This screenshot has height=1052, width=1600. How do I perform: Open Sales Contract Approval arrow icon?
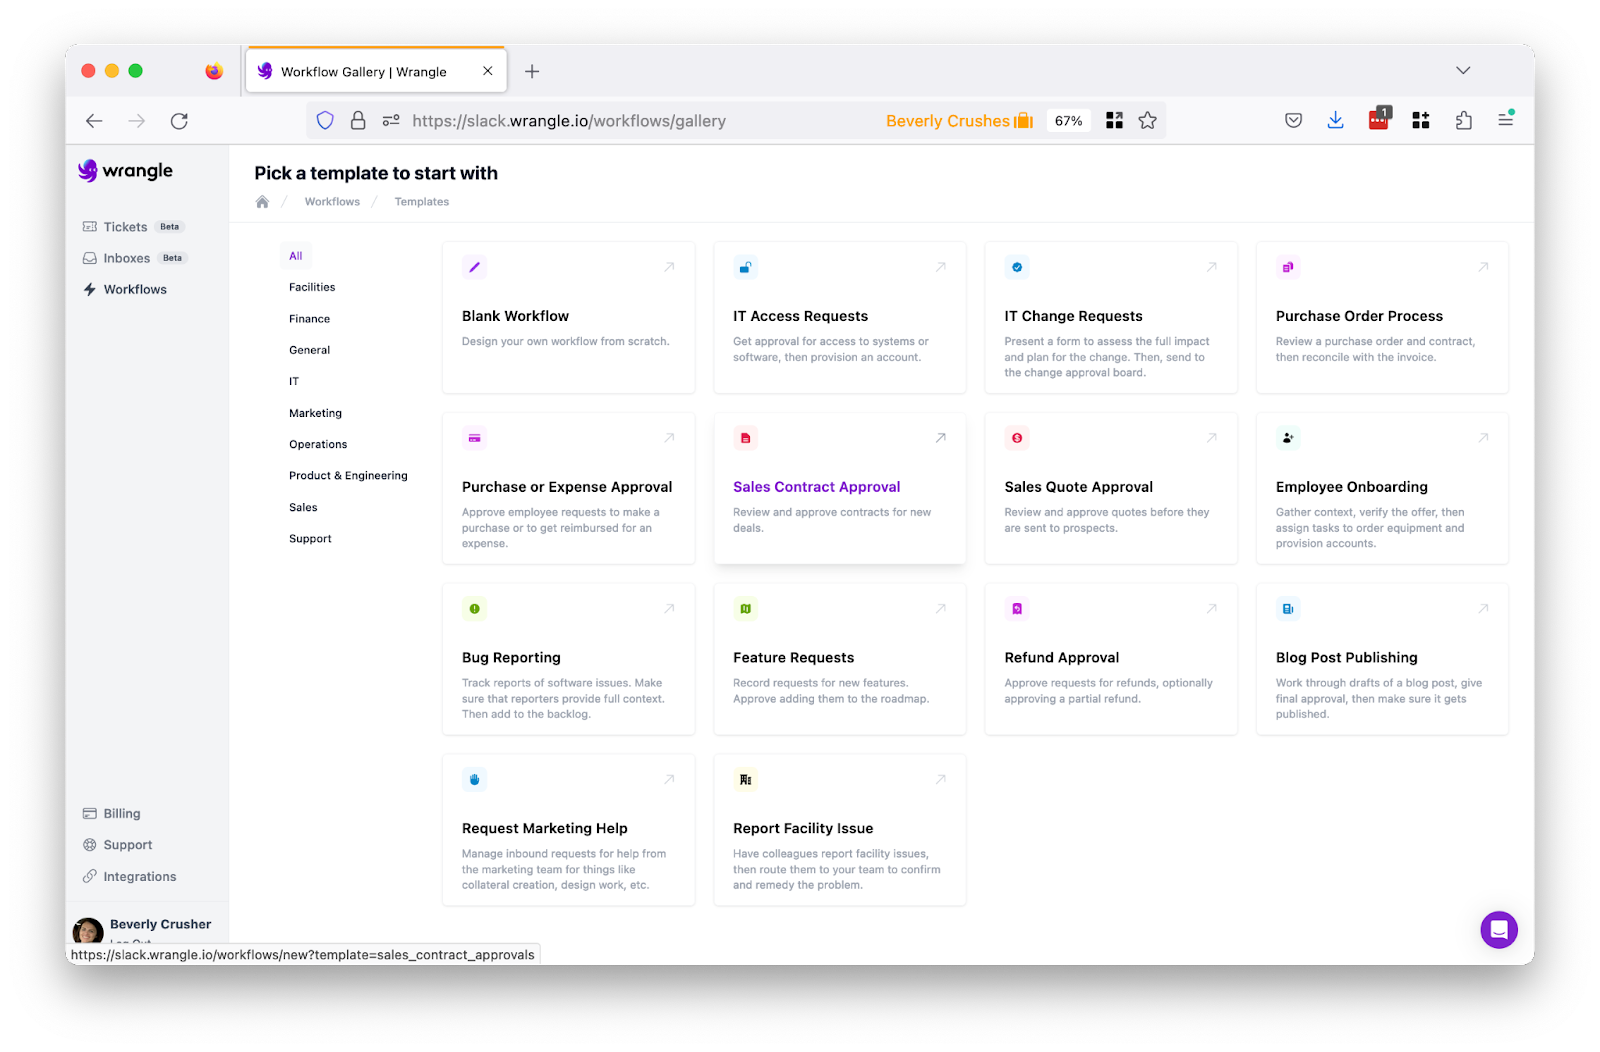coord(941,438)
